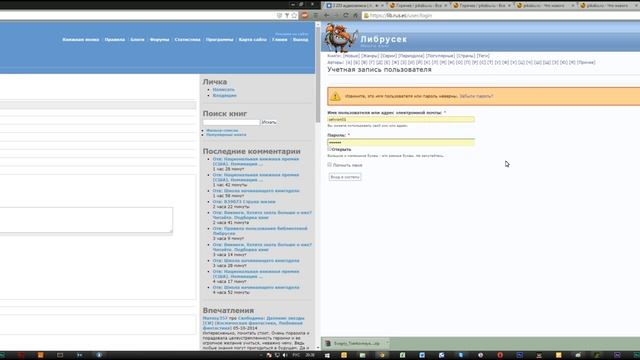640x360 pixels.
Task: Open Windows Start button on right taskbar
Action: coord(327,355)
